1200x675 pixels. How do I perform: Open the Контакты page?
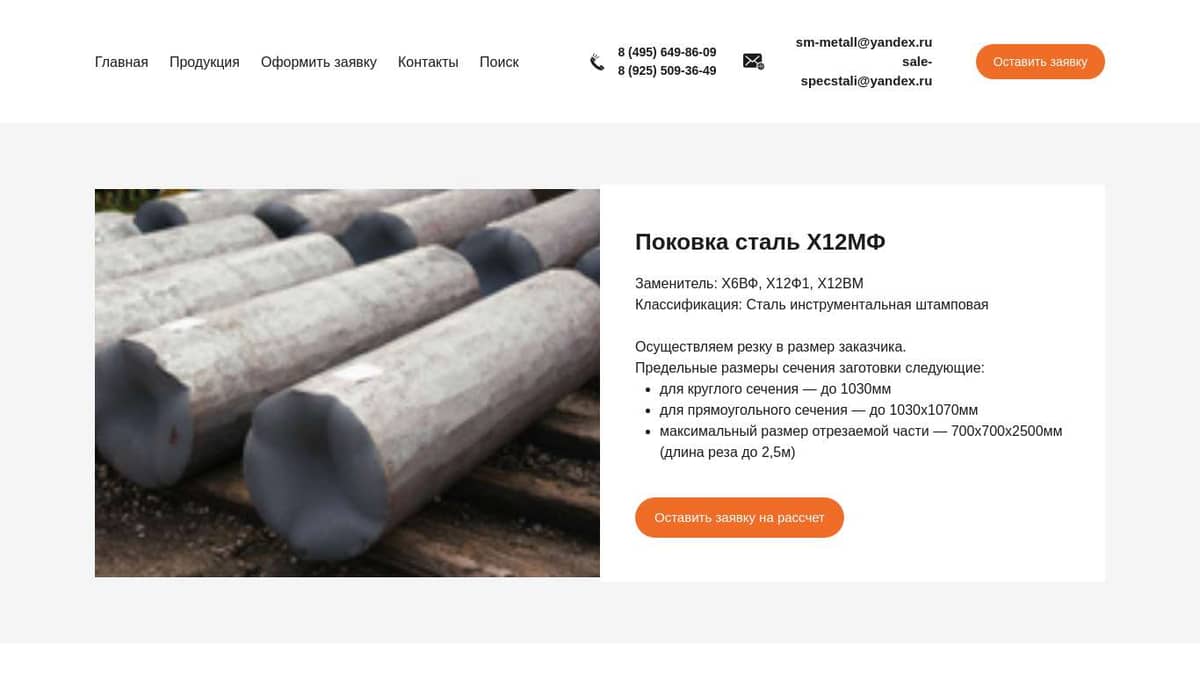[428, 62]
